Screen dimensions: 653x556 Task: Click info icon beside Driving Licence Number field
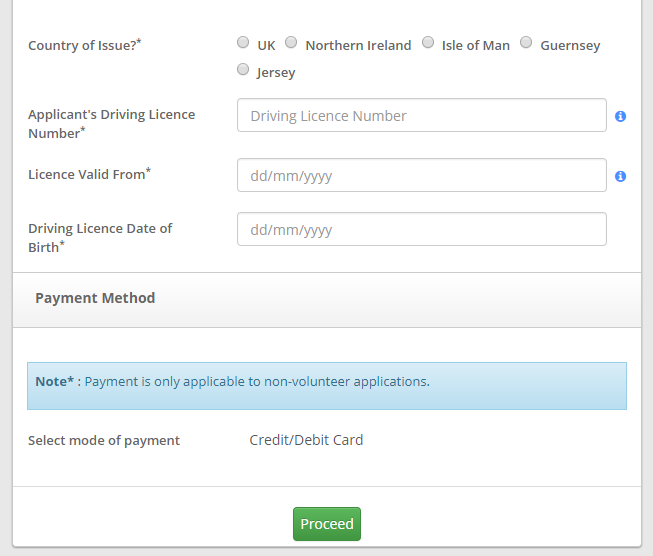coord(620,116)
